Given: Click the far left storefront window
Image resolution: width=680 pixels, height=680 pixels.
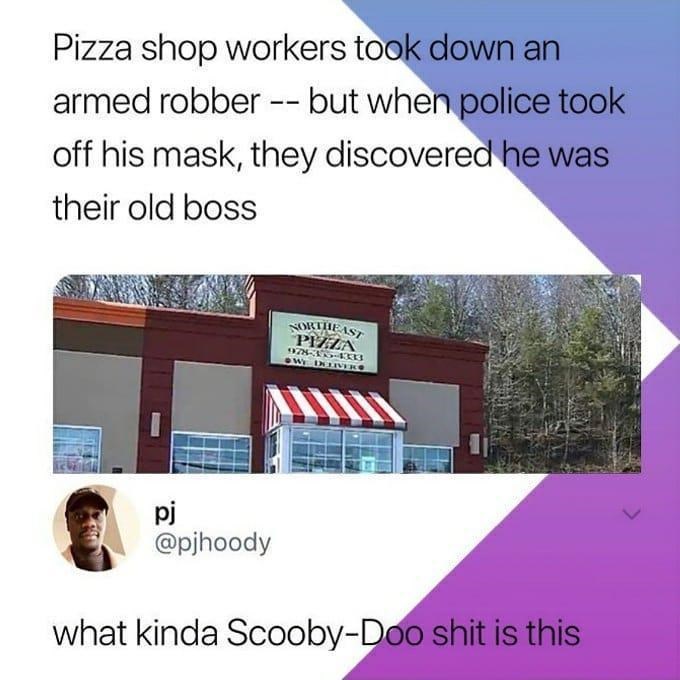Looking at the screenshot, I should 77,449.
